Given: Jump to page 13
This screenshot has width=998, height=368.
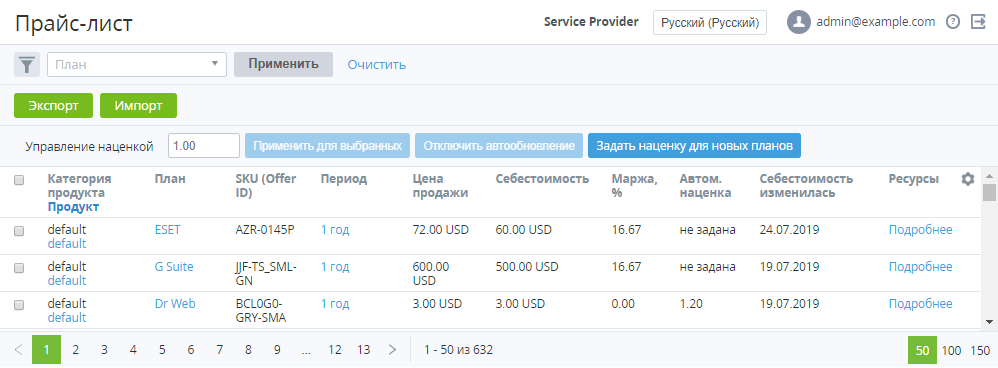Looking at the screenshot, I should point(363,350).
